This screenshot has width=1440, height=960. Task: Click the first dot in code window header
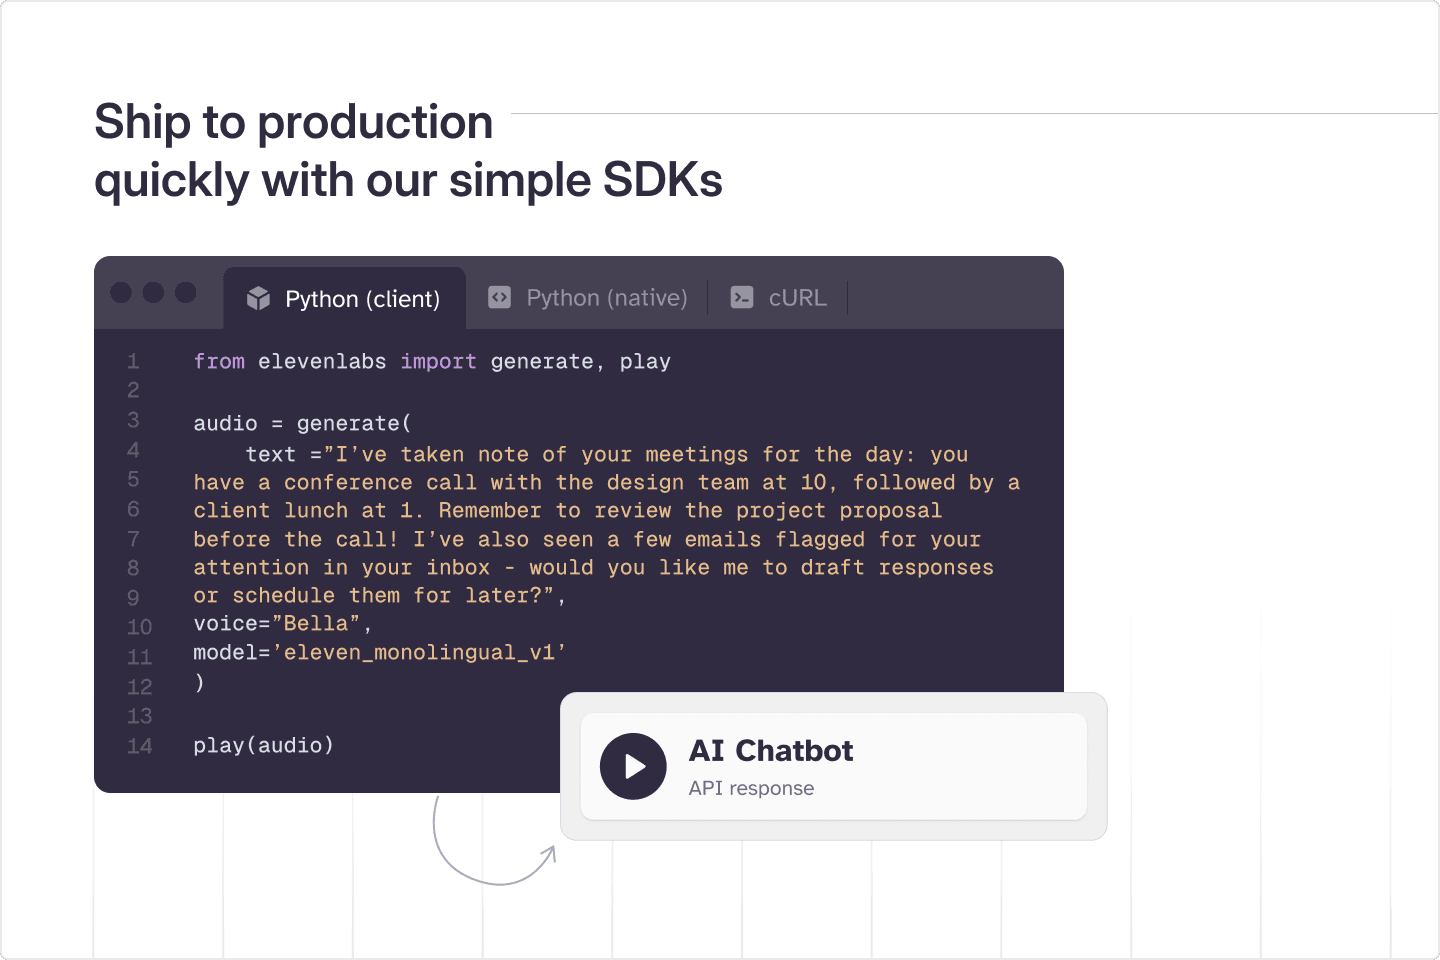pos(121,292)
